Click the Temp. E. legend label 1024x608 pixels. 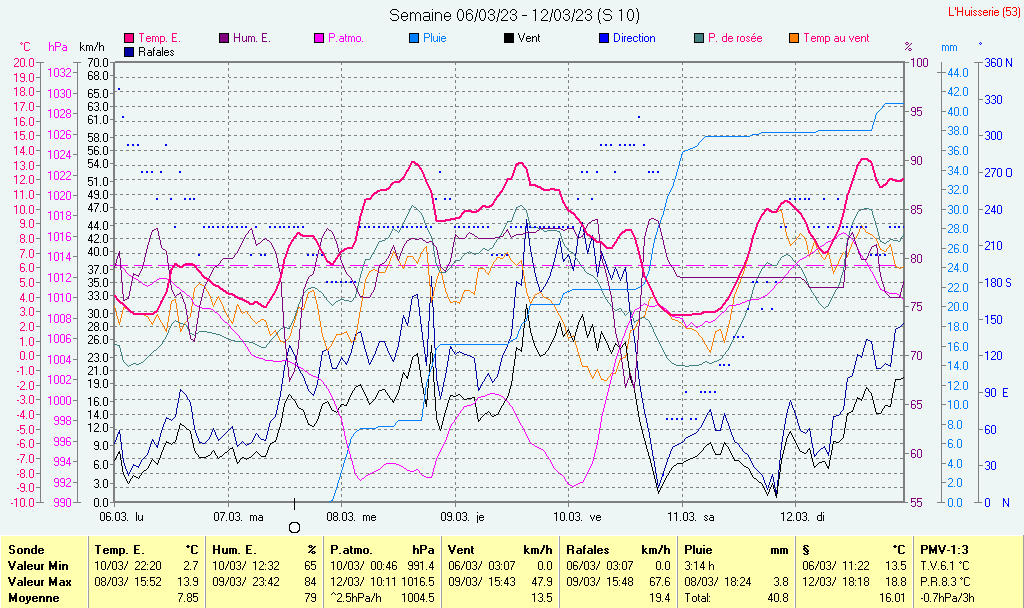point(159,39)
